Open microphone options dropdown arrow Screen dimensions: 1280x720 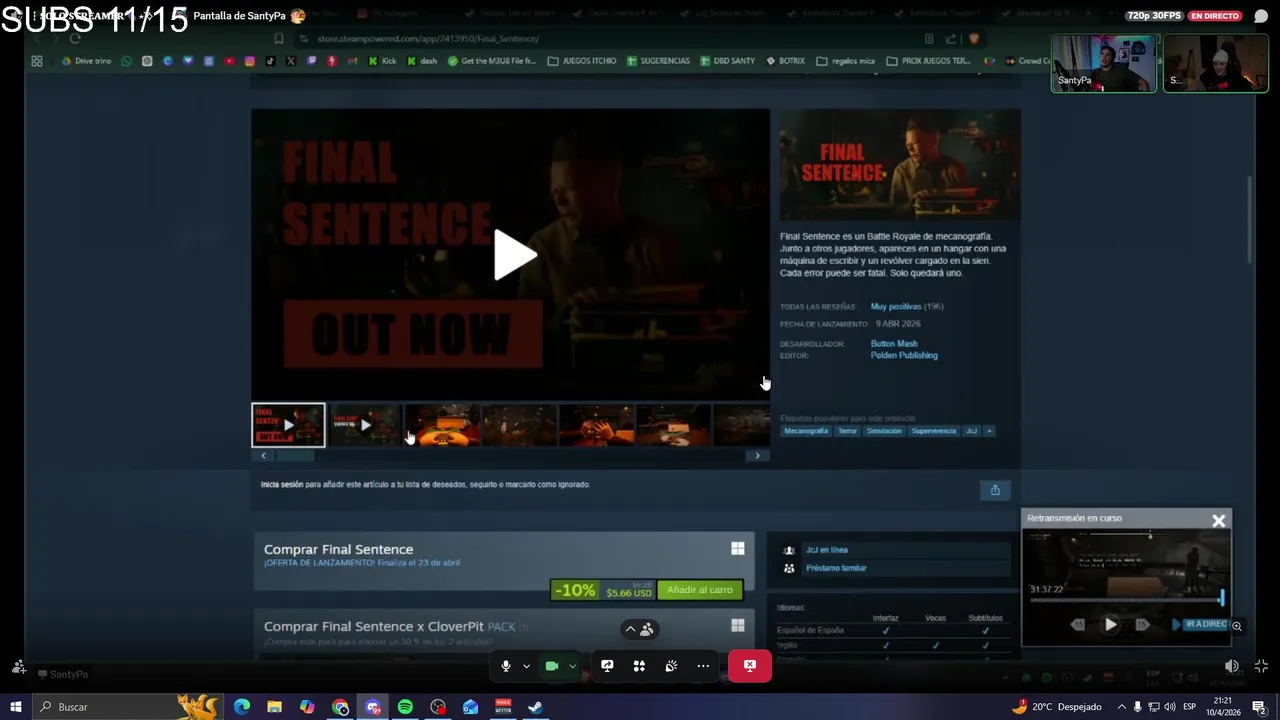pyautogui.click(x=526, y=666)
